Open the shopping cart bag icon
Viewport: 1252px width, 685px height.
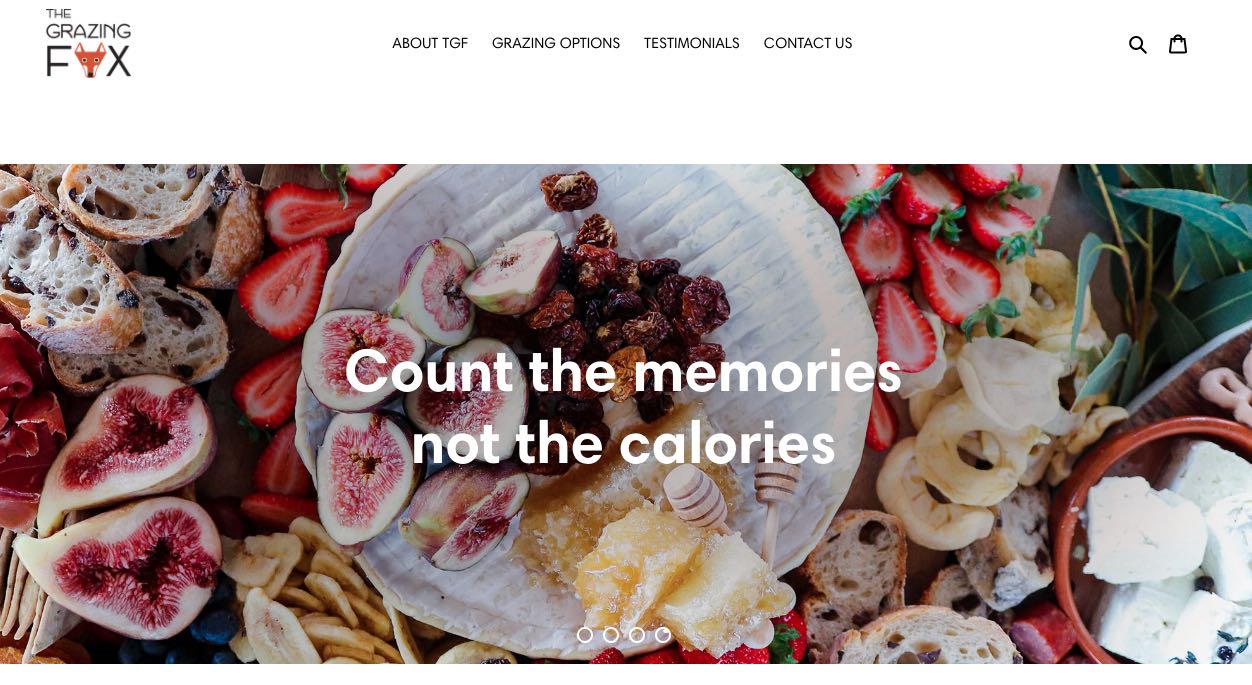[1178, 43]
